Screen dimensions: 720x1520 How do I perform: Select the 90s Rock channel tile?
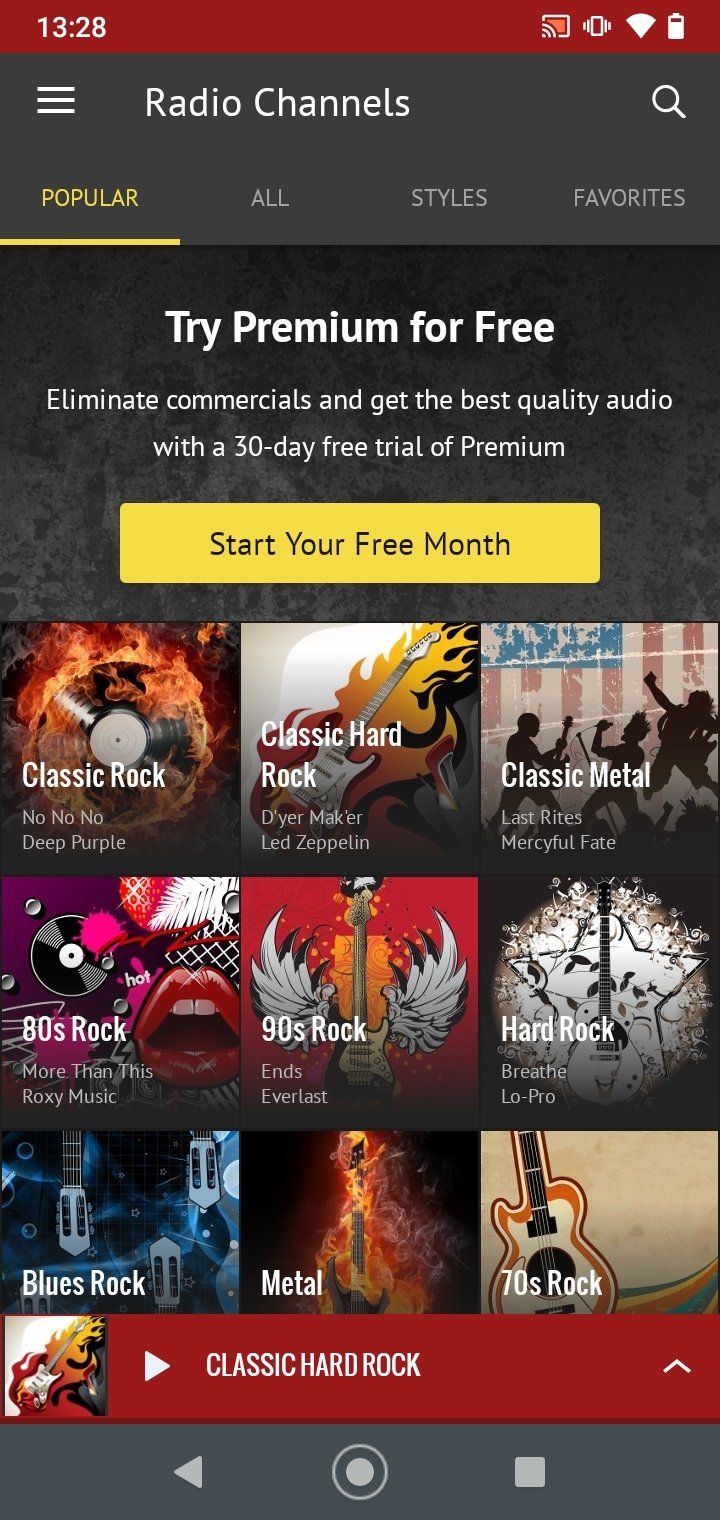(360, 1003)
